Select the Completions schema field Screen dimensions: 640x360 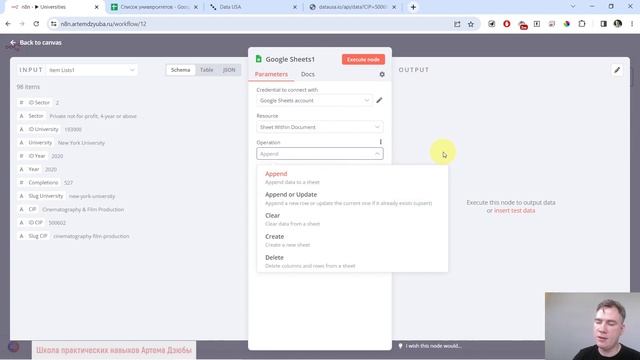coord(39,182)
